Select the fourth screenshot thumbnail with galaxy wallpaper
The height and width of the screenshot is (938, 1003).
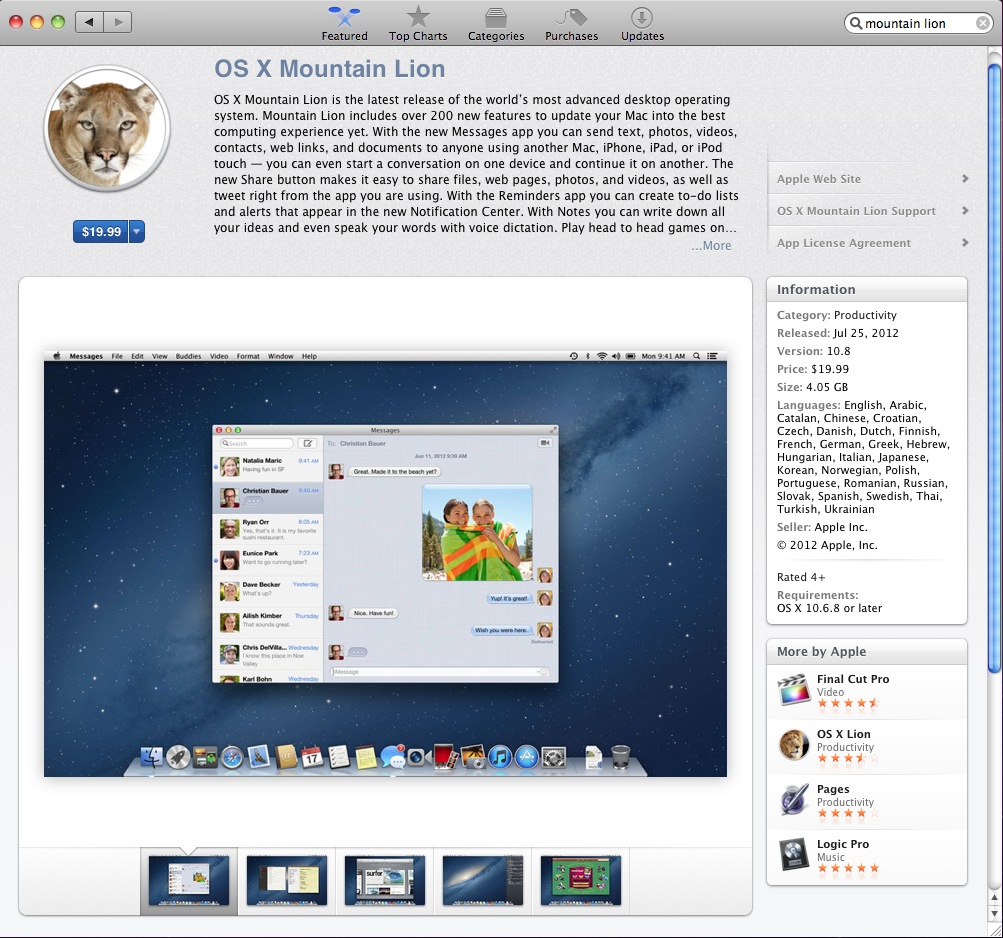point(483,880)
